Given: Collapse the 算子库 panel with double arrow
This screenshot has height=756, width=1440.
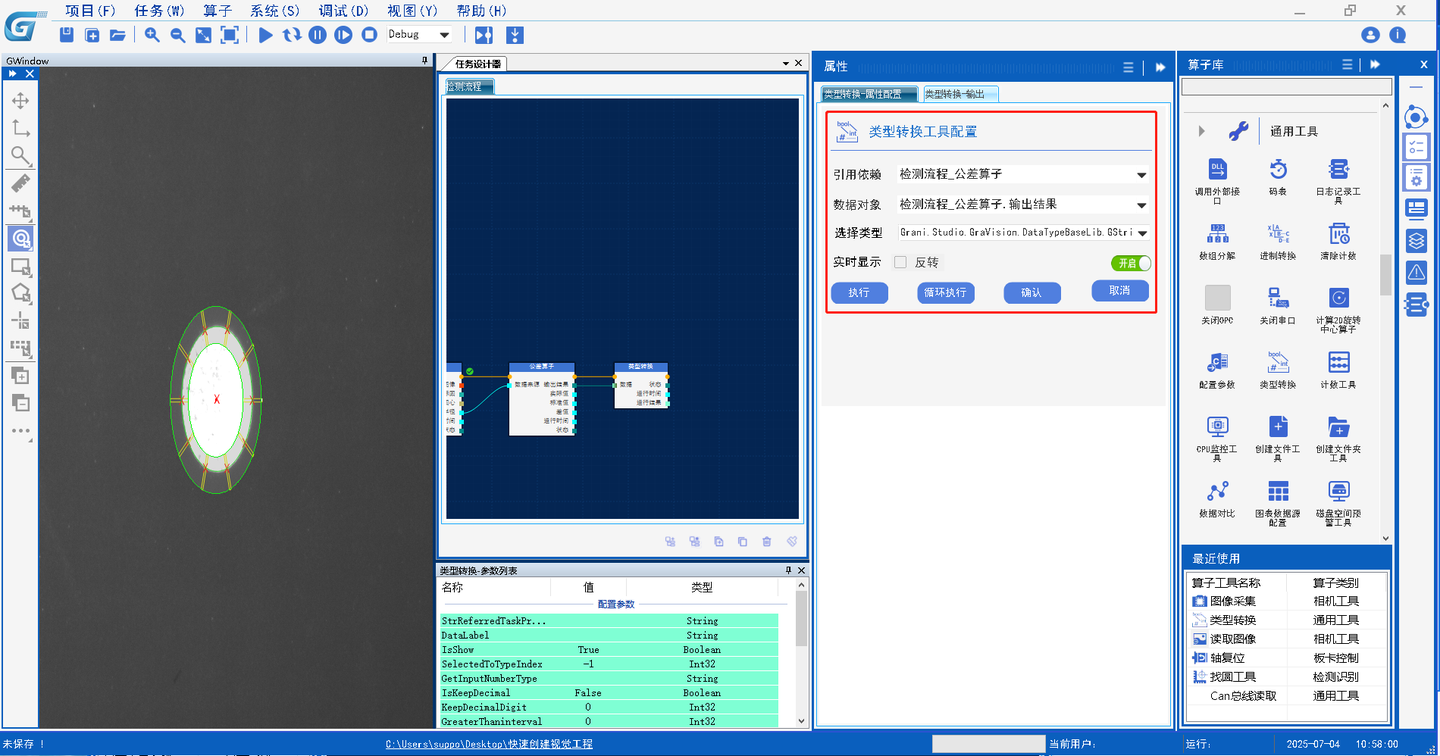Looking at the screenshot, I should coord(1375,65).
